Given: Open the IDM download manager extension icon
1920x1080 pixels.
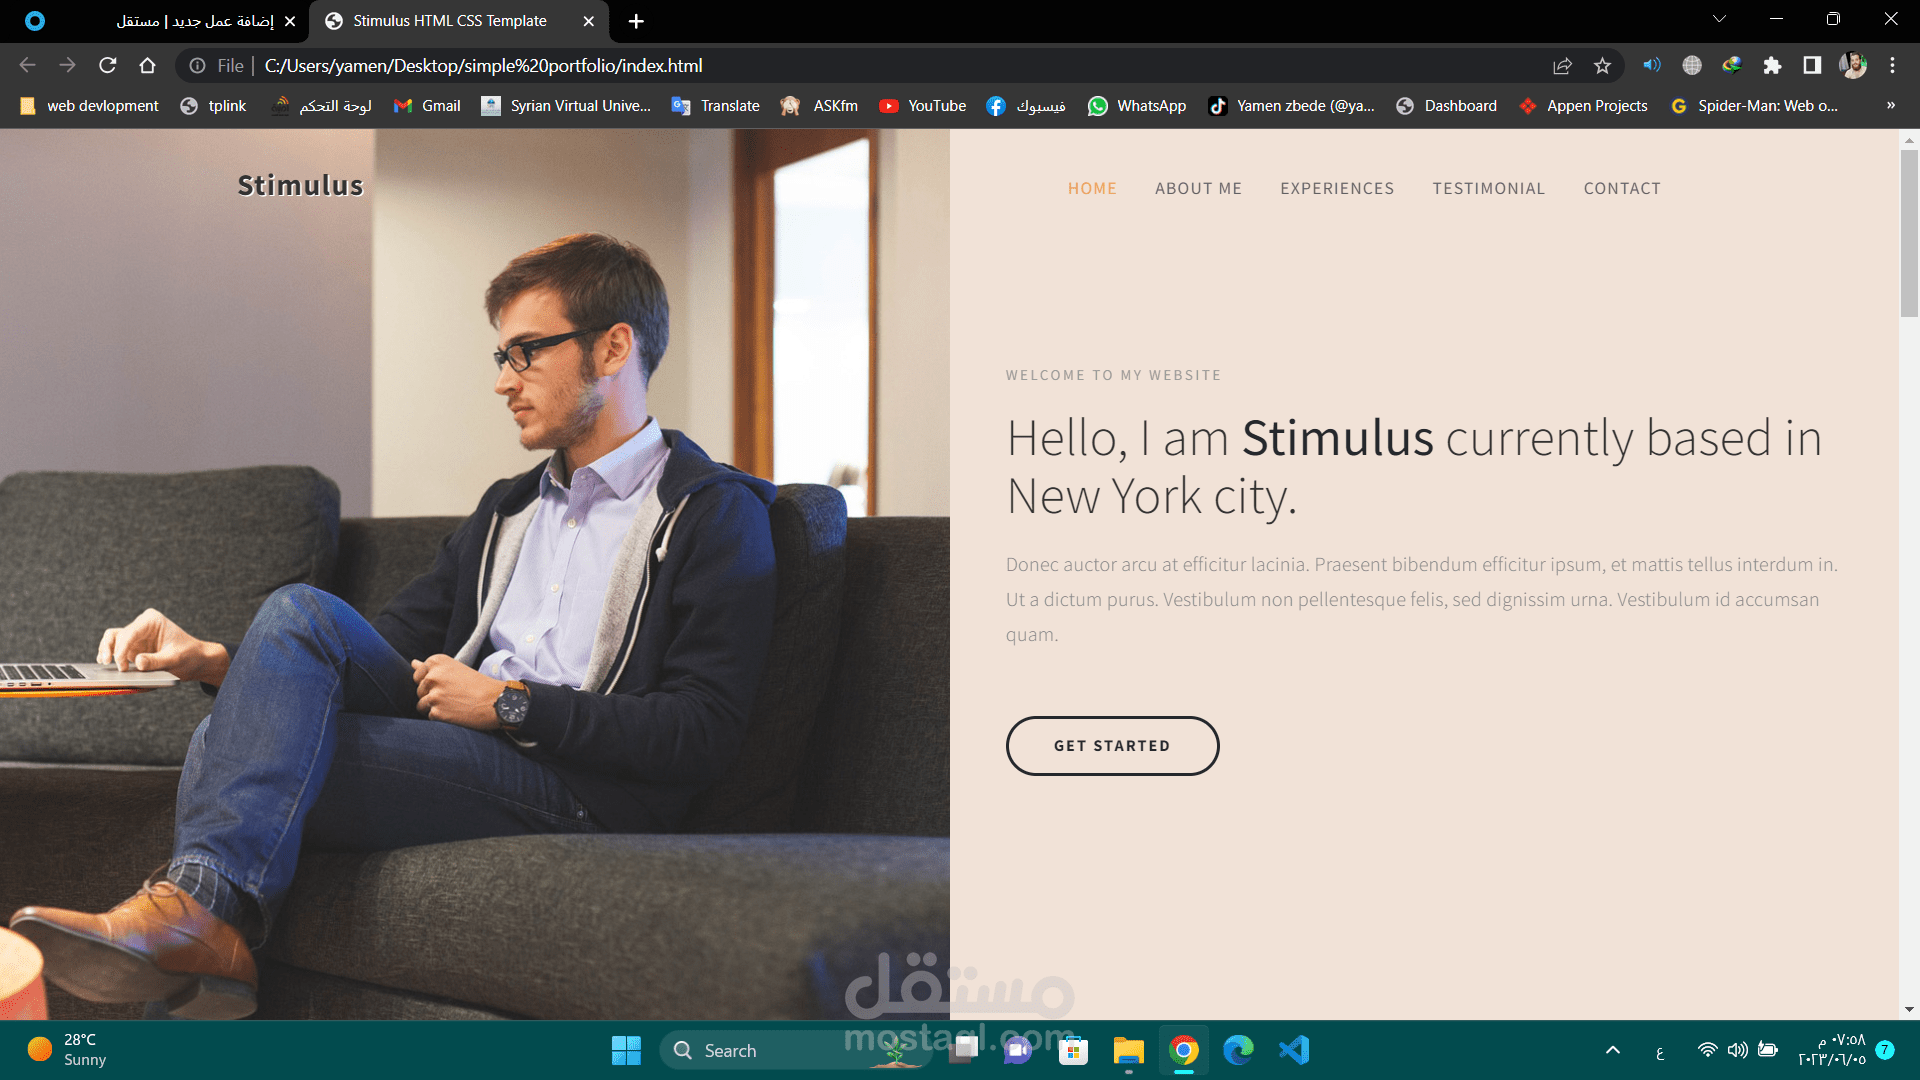Looking at the screenshot, I should tap(1731, 65).
